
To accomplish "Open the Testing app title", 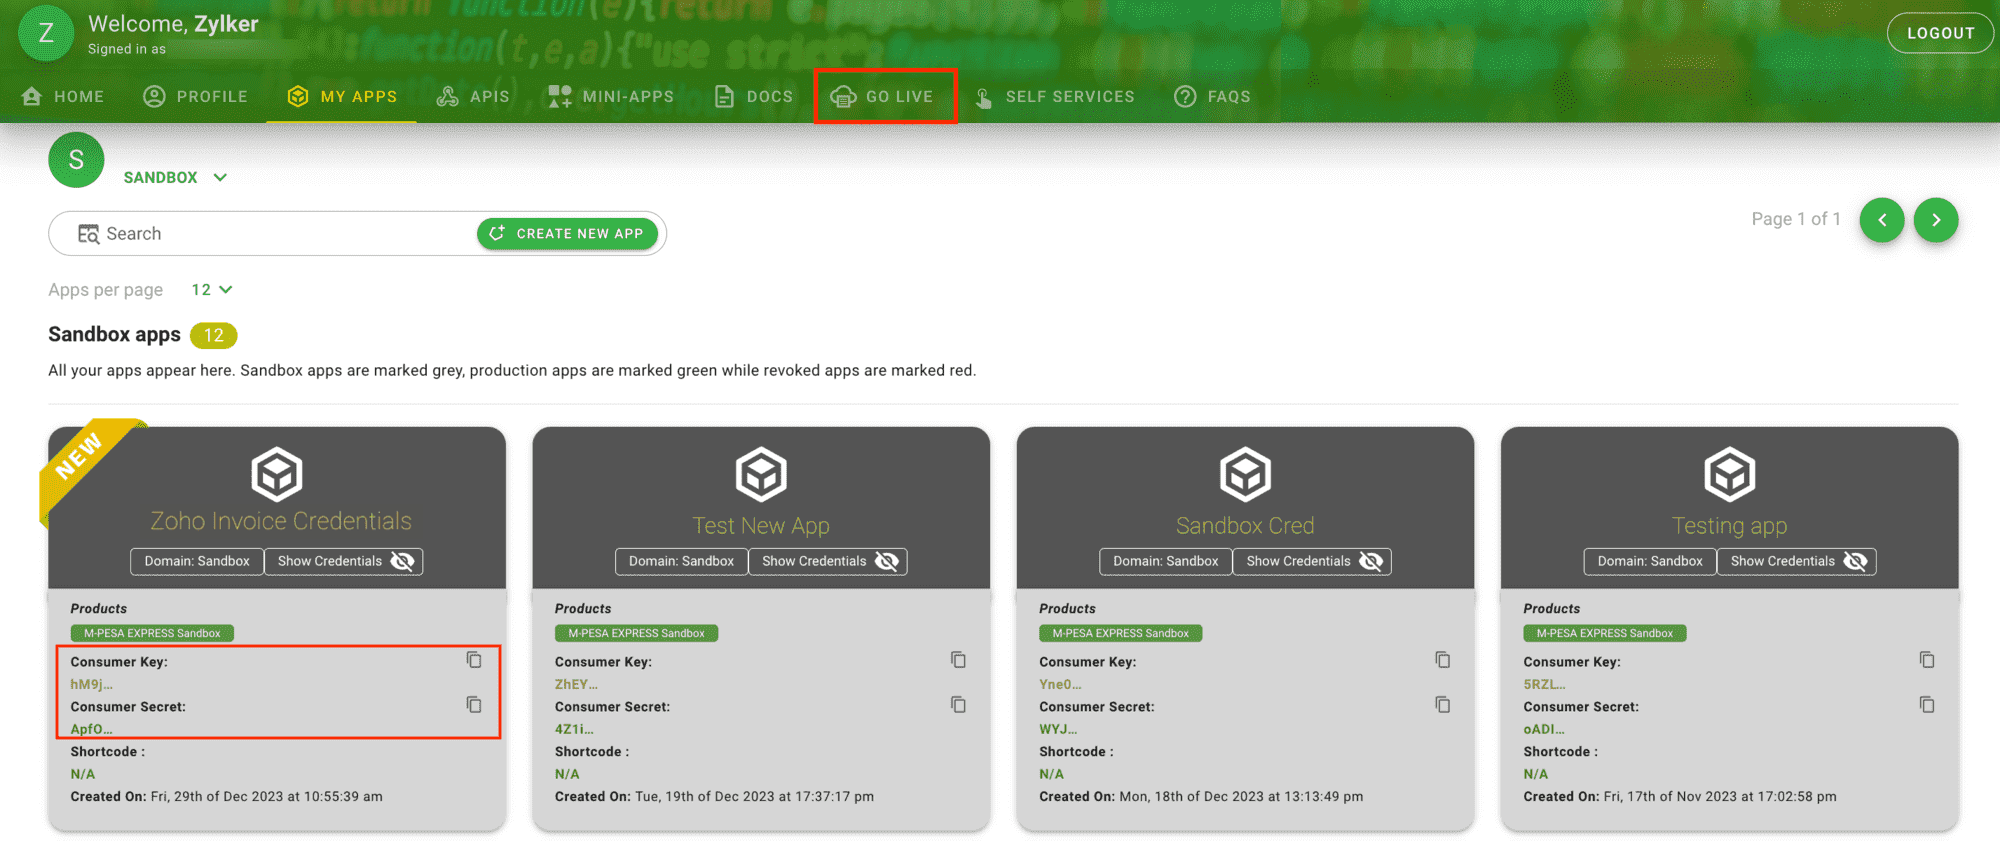I will [x=1730, y=526].
